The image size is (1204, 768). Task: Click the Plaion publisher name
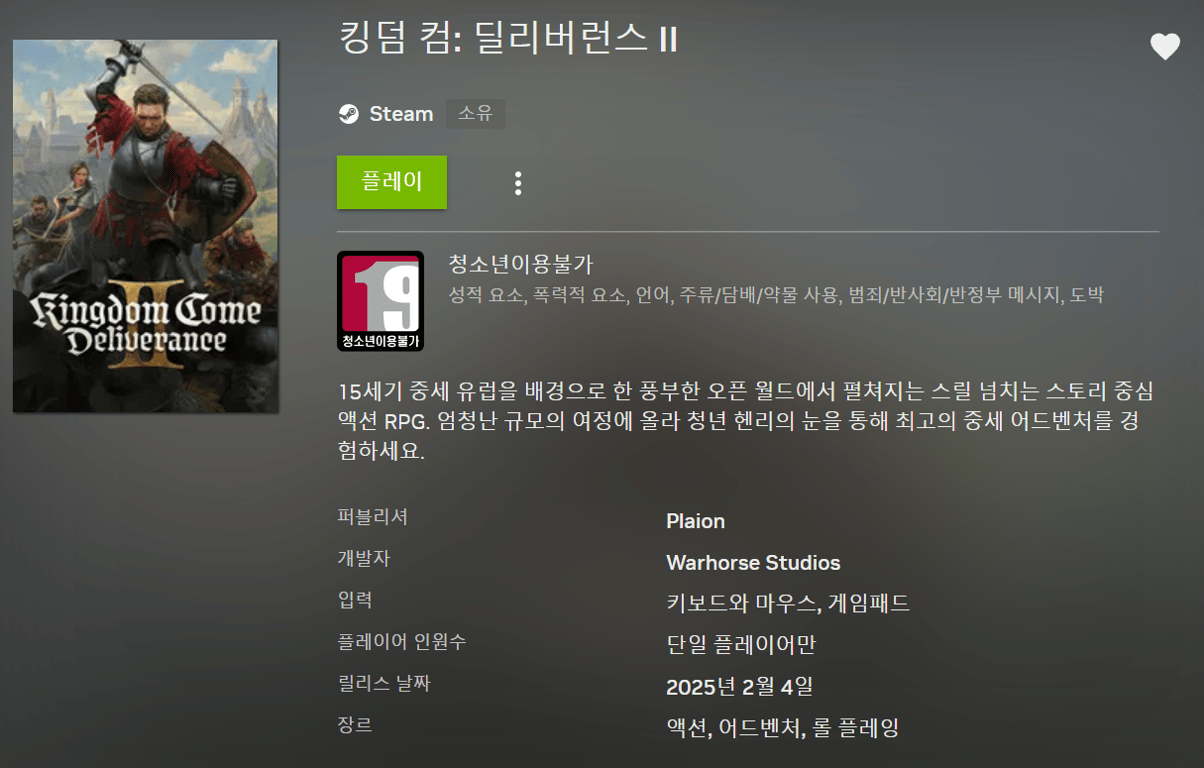(x=696, y=521)
